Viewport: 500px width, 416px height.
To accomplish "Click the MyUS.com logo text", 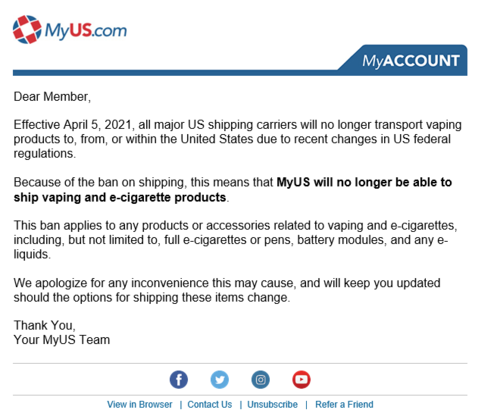I will [86, 30].
